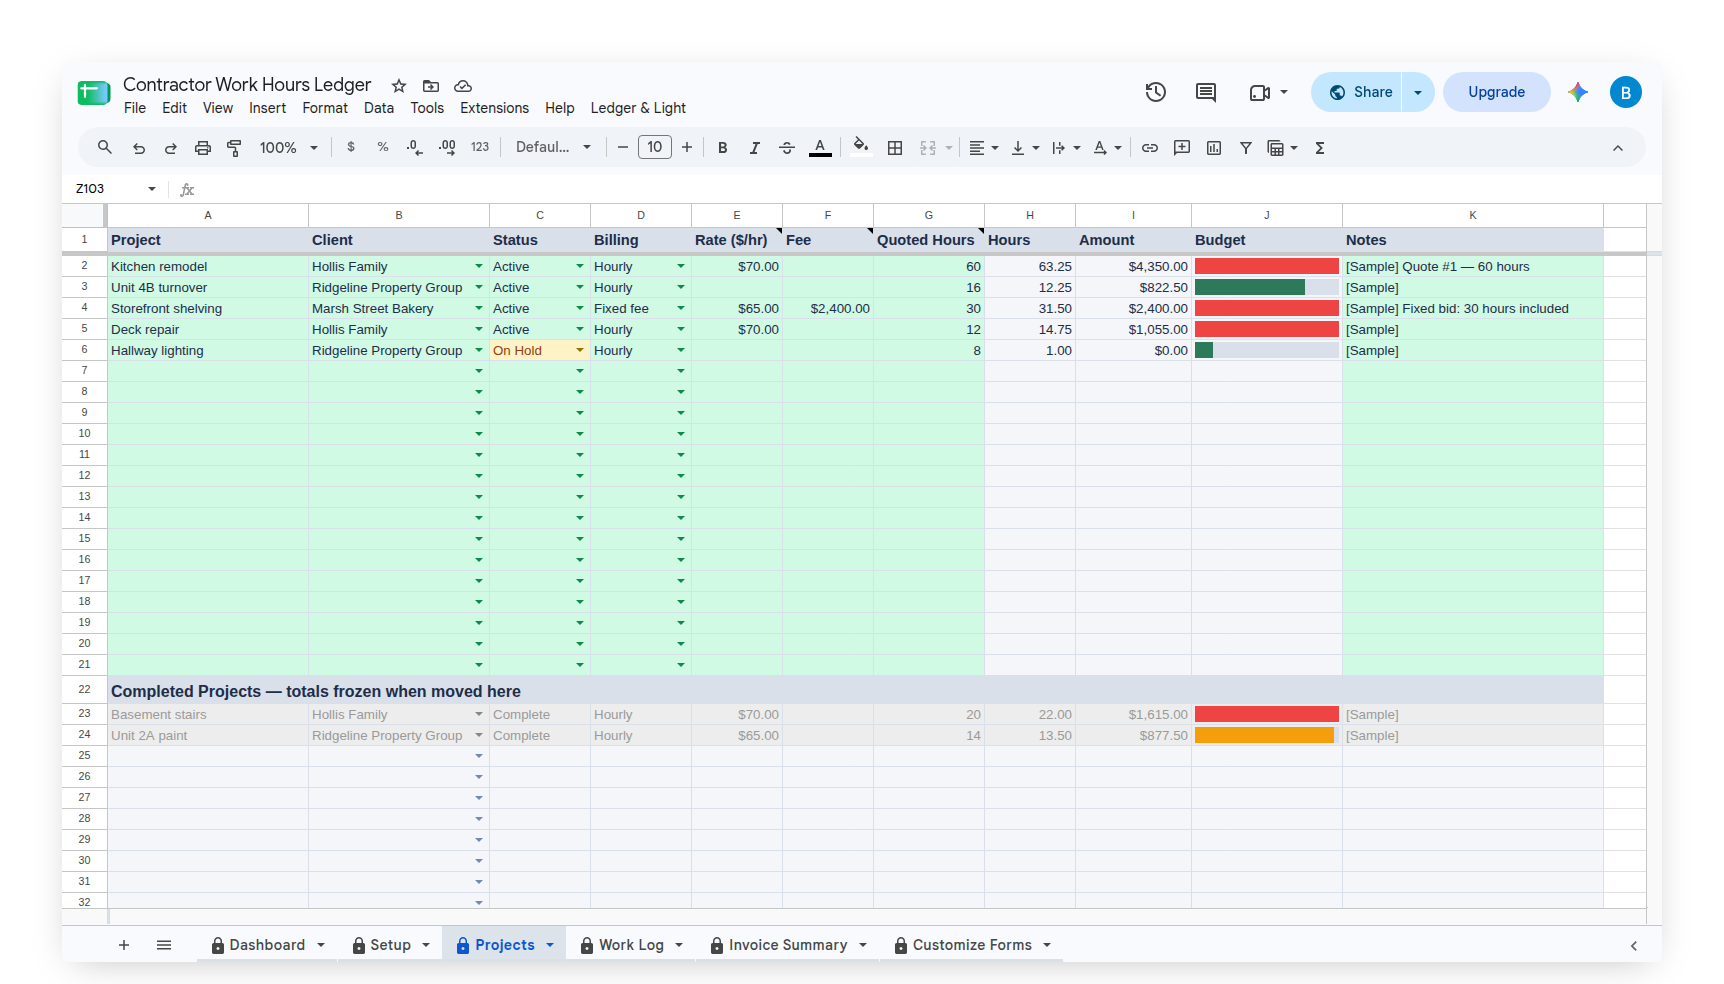The height and width of the screenshot is (984, 1724).
Task: Apply bold formatting
Action: pos(723,148)
